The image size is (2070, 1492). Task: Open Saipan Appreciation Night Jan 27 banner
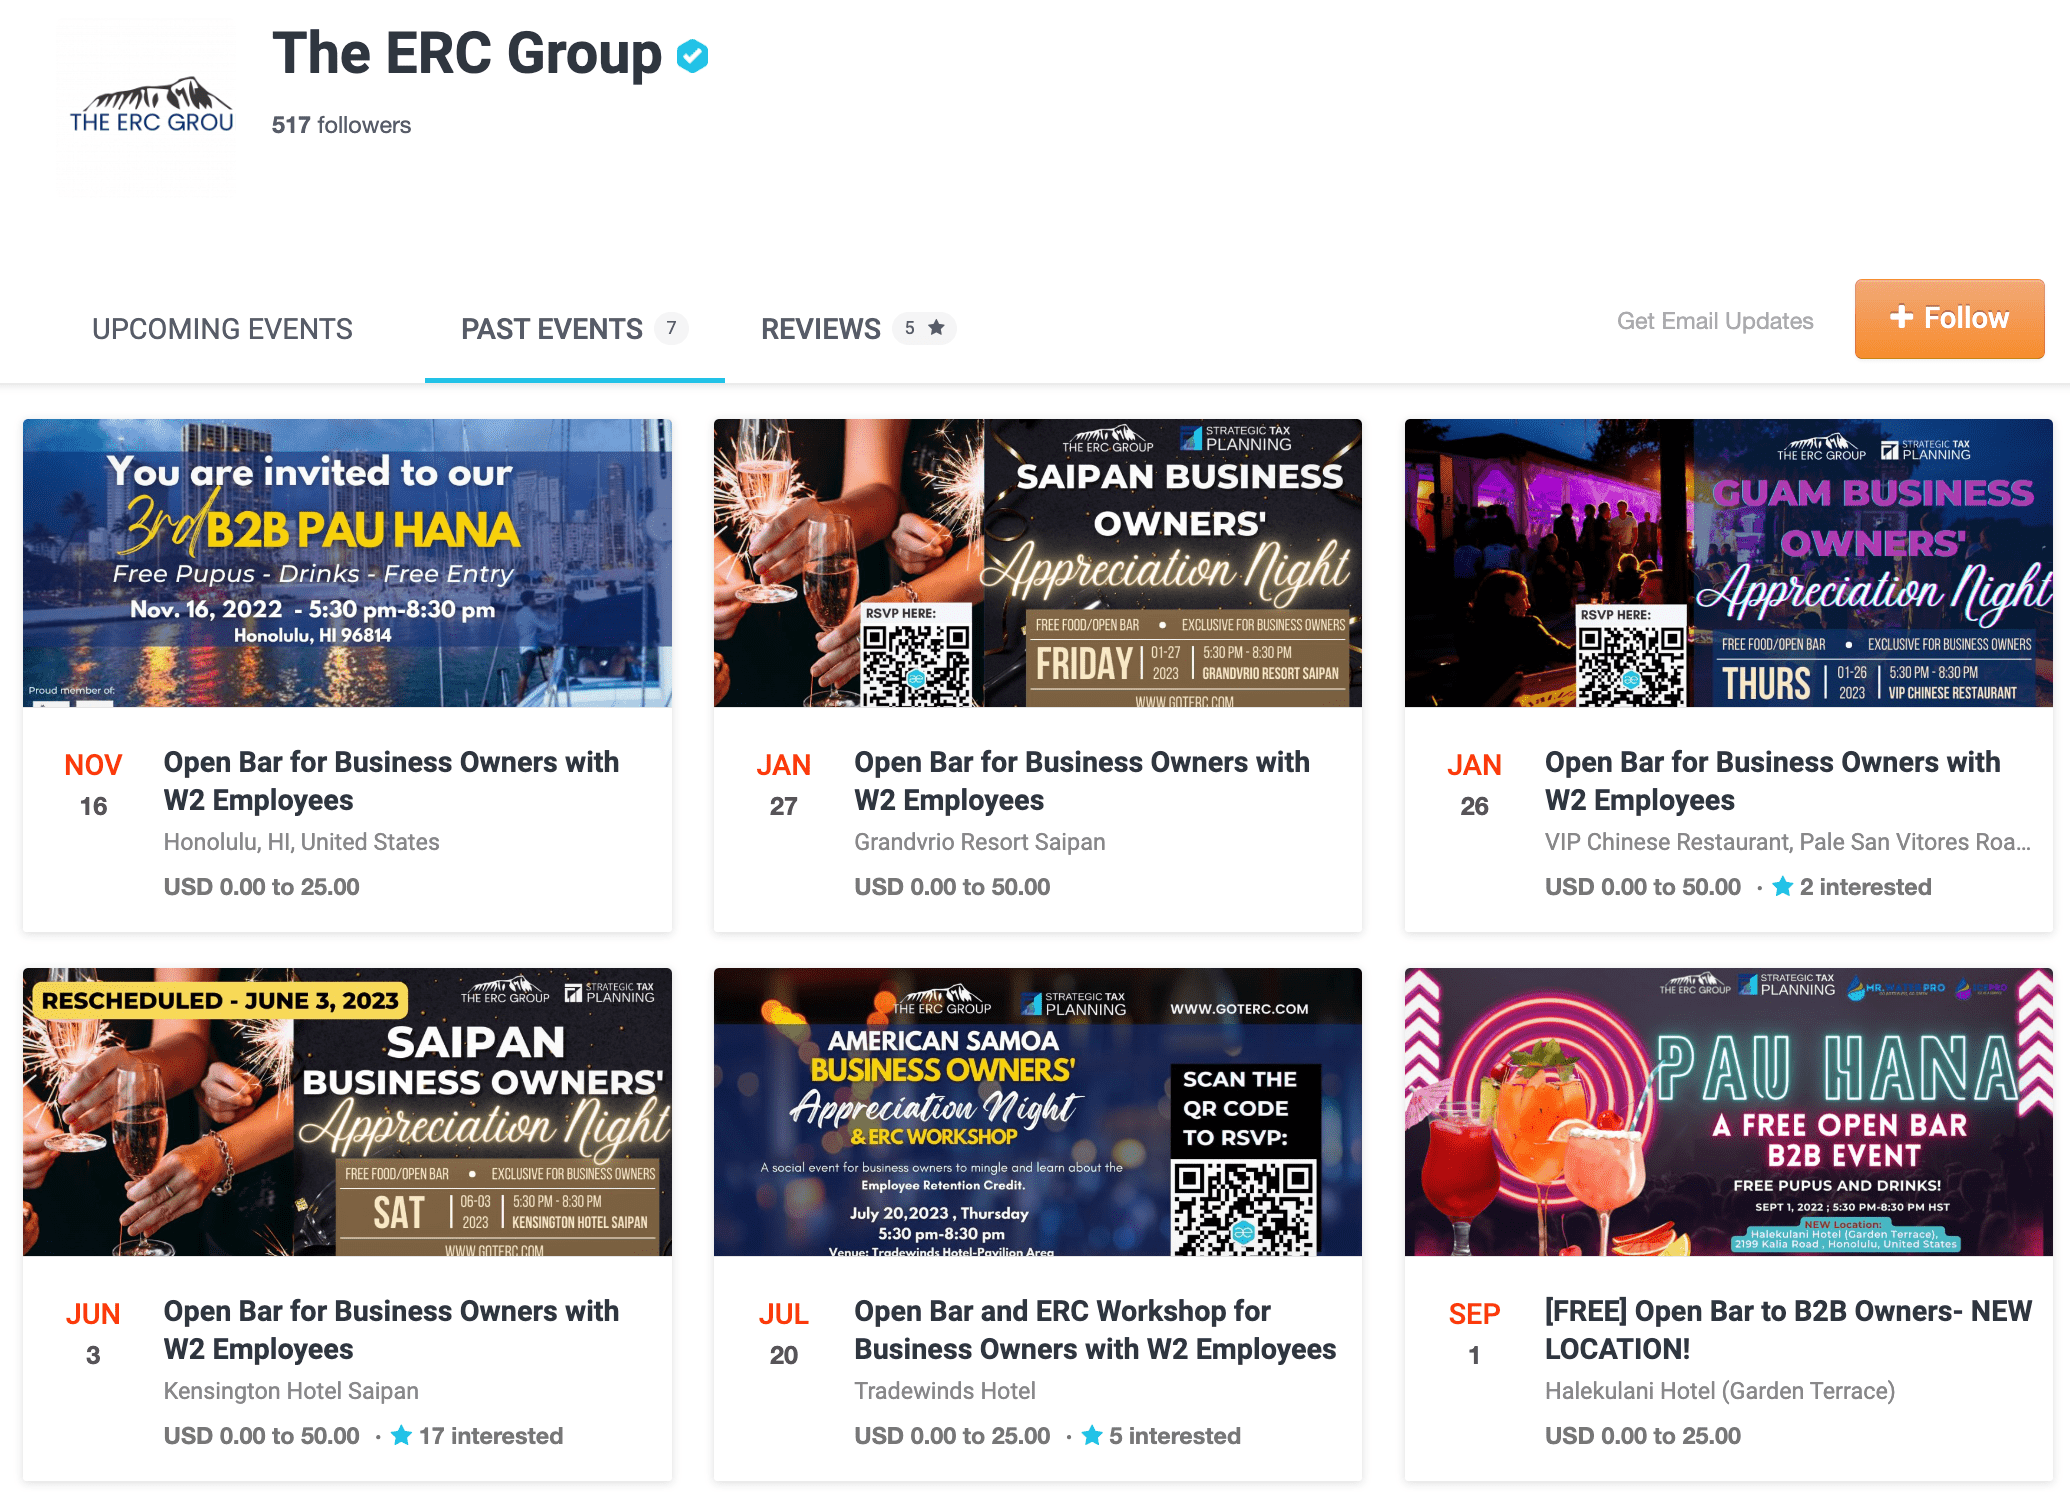pyautogui.click(x=1038, y=563)
